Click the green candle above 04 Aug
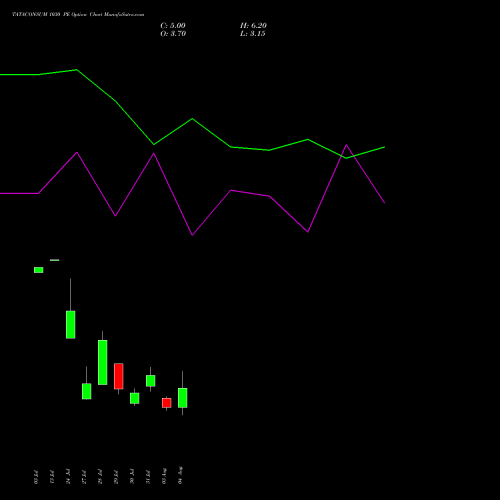Viewport: 500px width, 500px height. pyautogui.click(x=183, y=398)
